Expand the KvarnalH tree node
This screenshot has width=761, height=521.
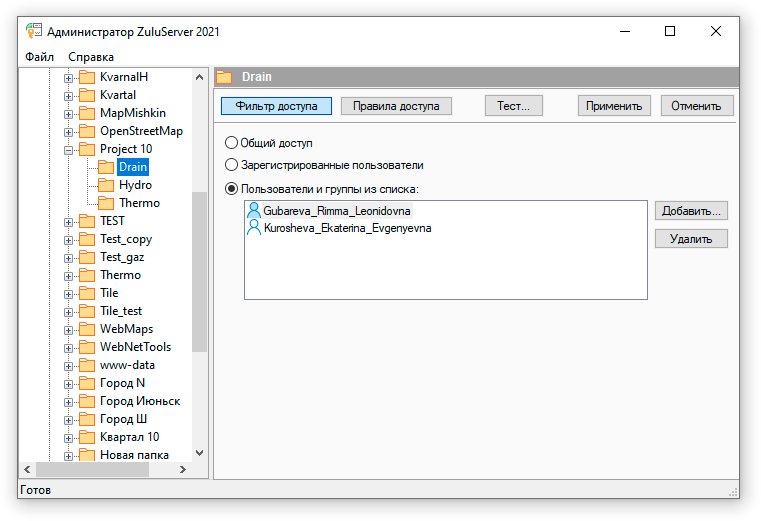click(68, 78)
